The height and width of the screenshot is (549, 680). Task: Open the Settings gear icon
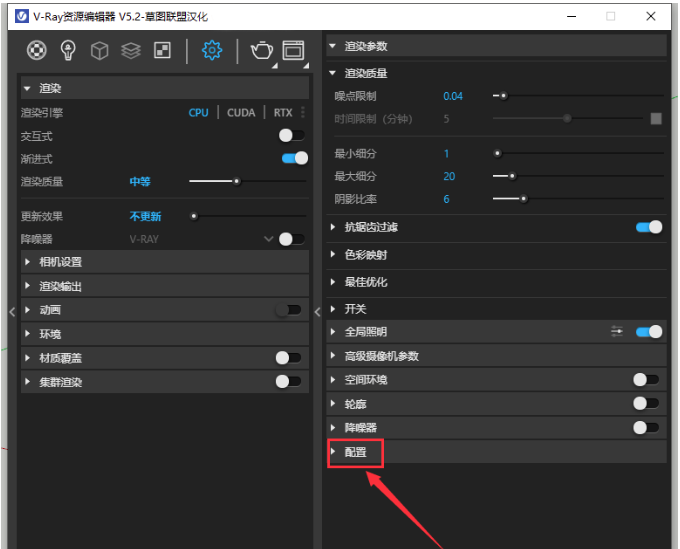212,50
